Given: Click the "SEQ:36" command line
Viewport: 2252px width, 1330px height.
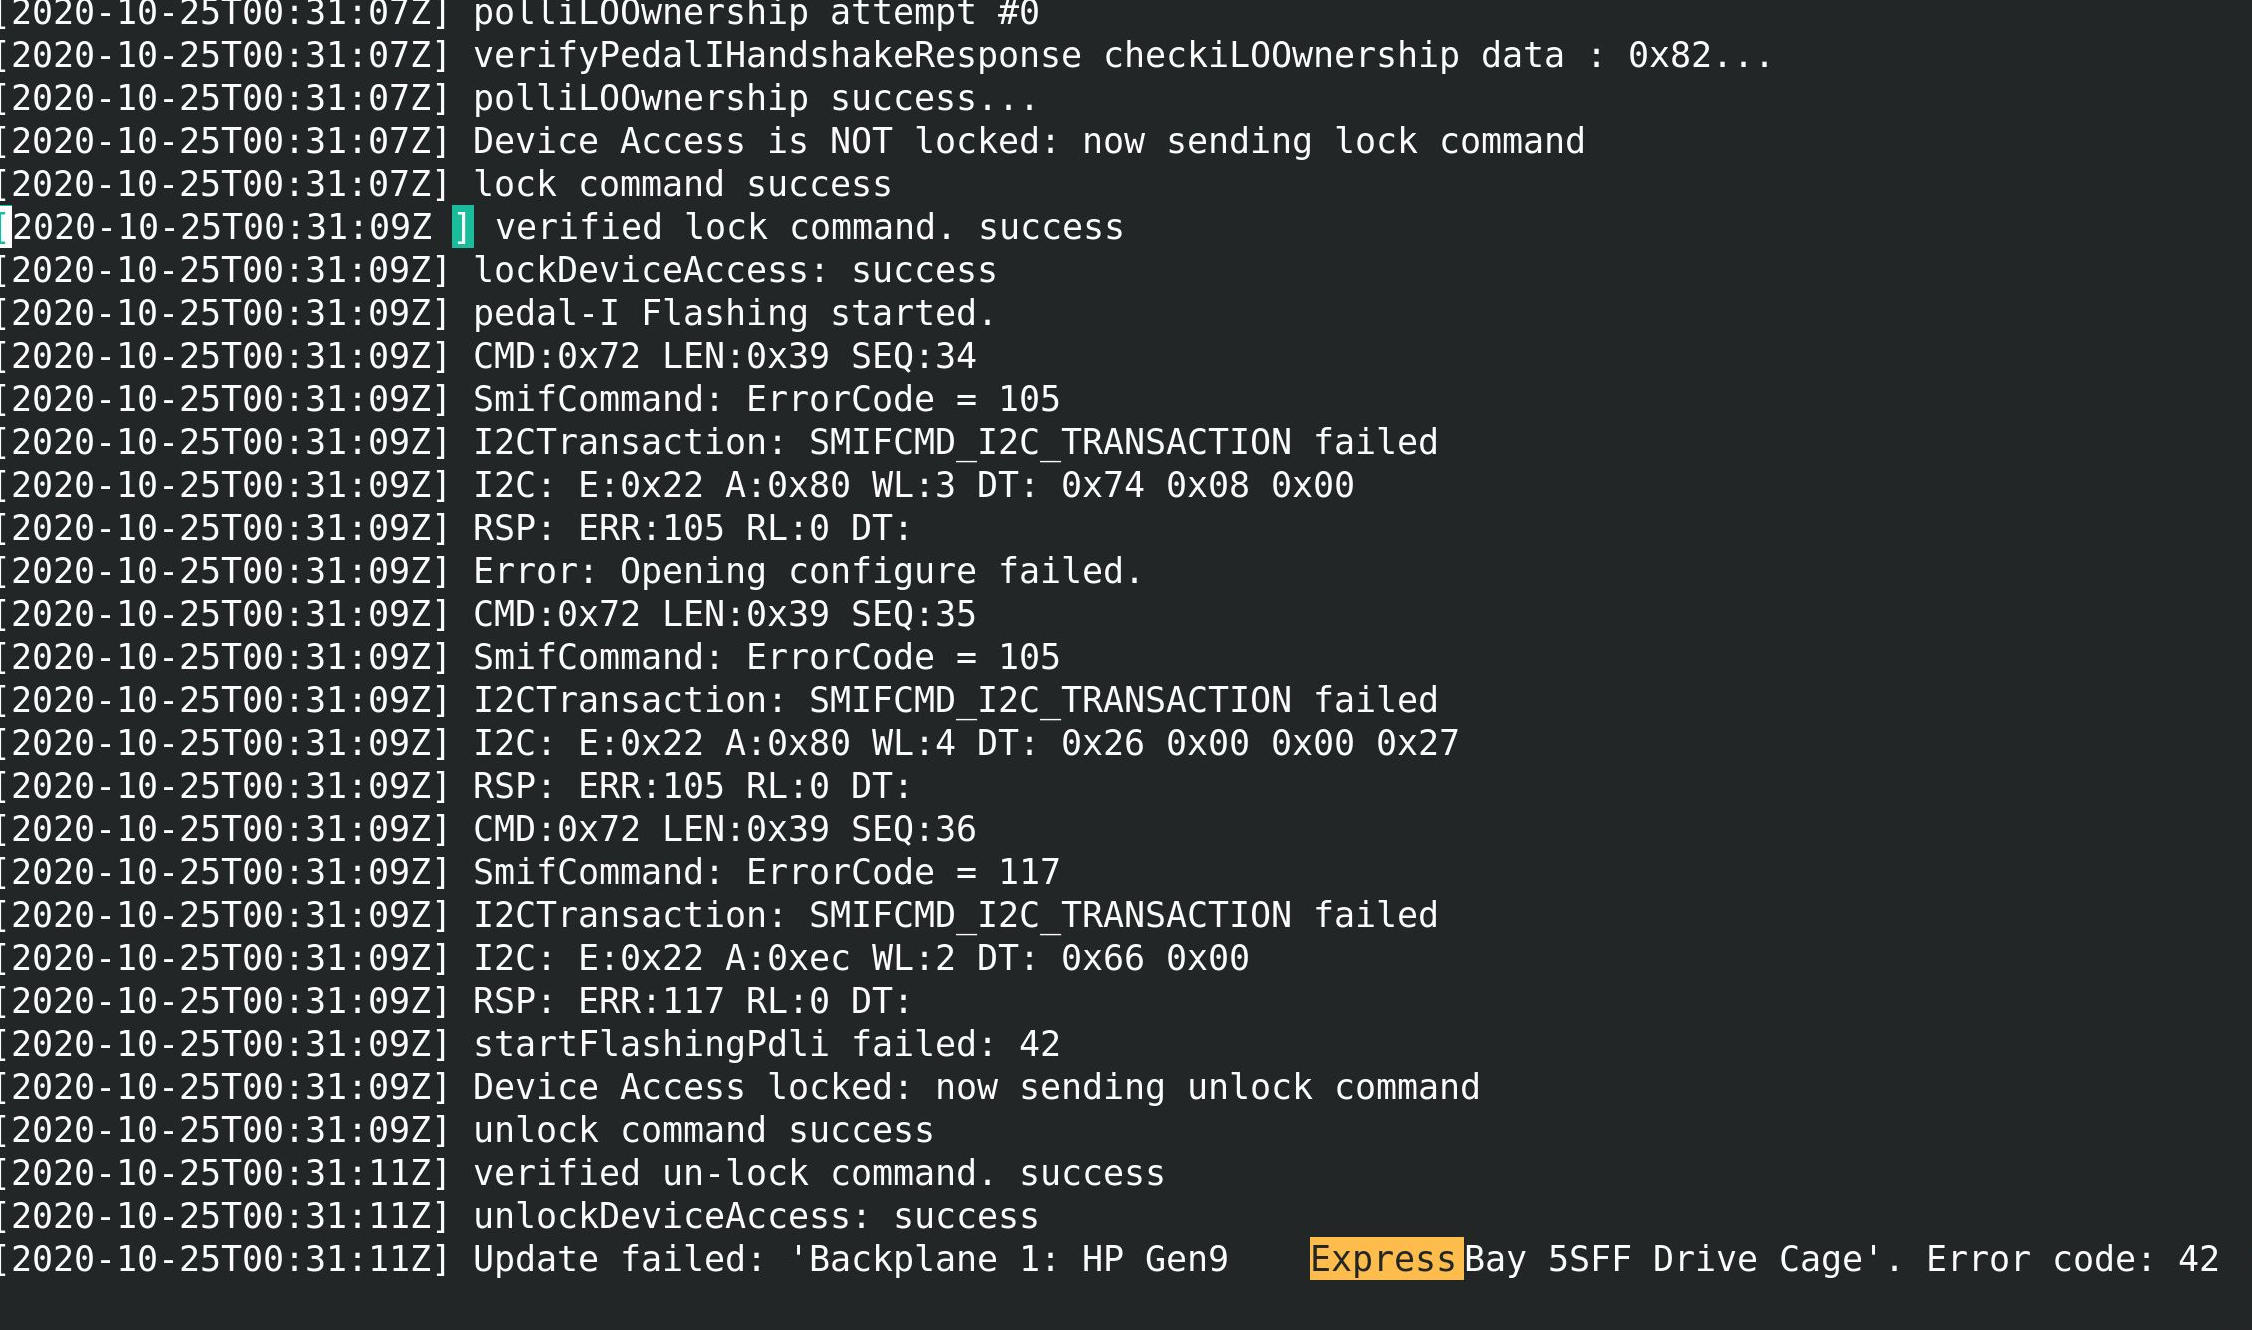Looking at the screenshot, I should (724, 829).
